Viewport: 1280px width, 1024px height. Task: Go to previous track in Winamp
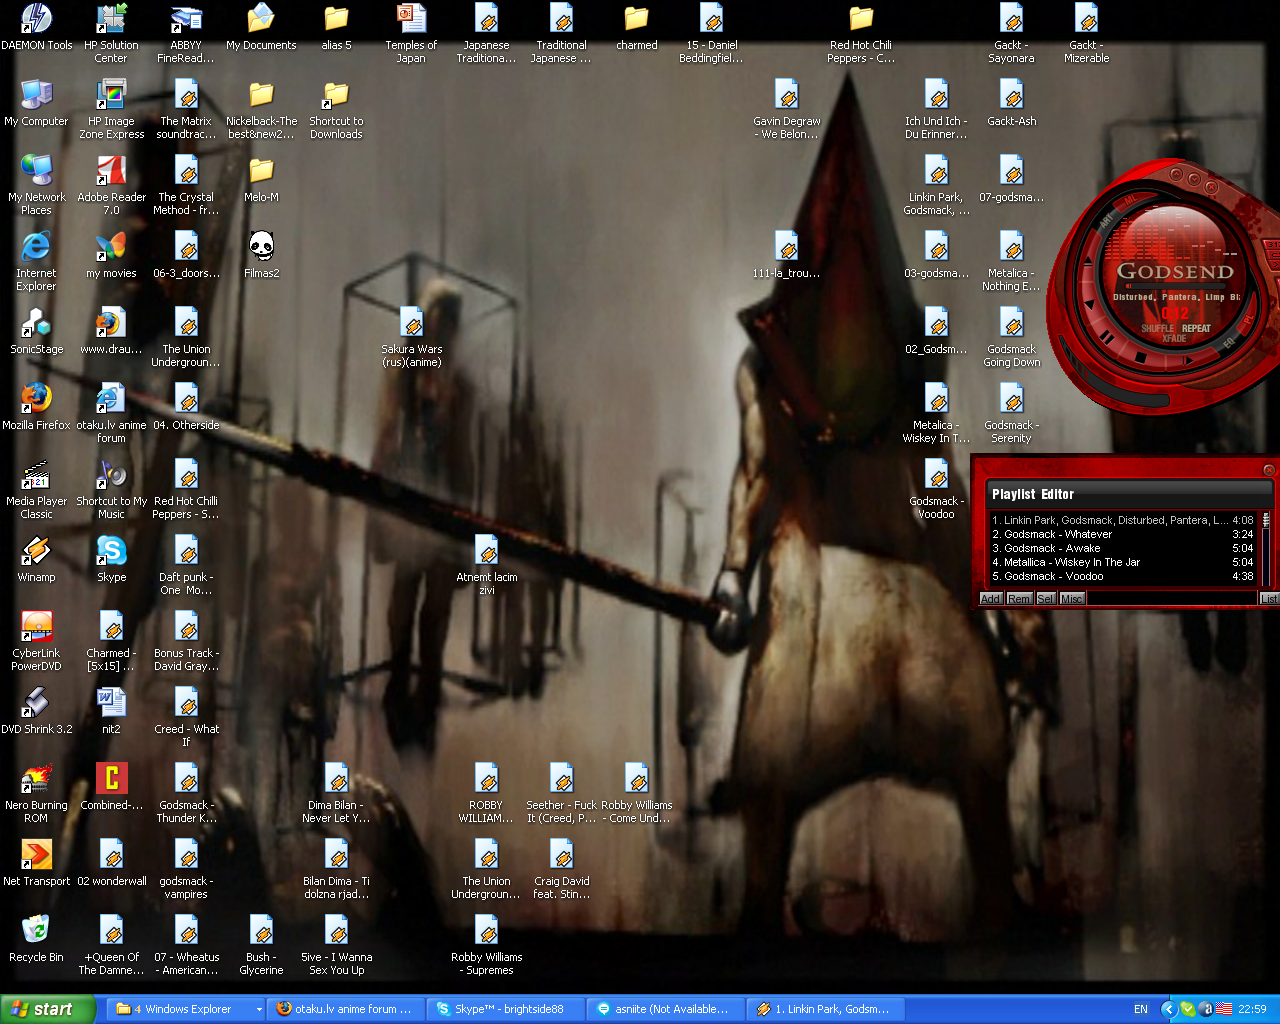1090,304
